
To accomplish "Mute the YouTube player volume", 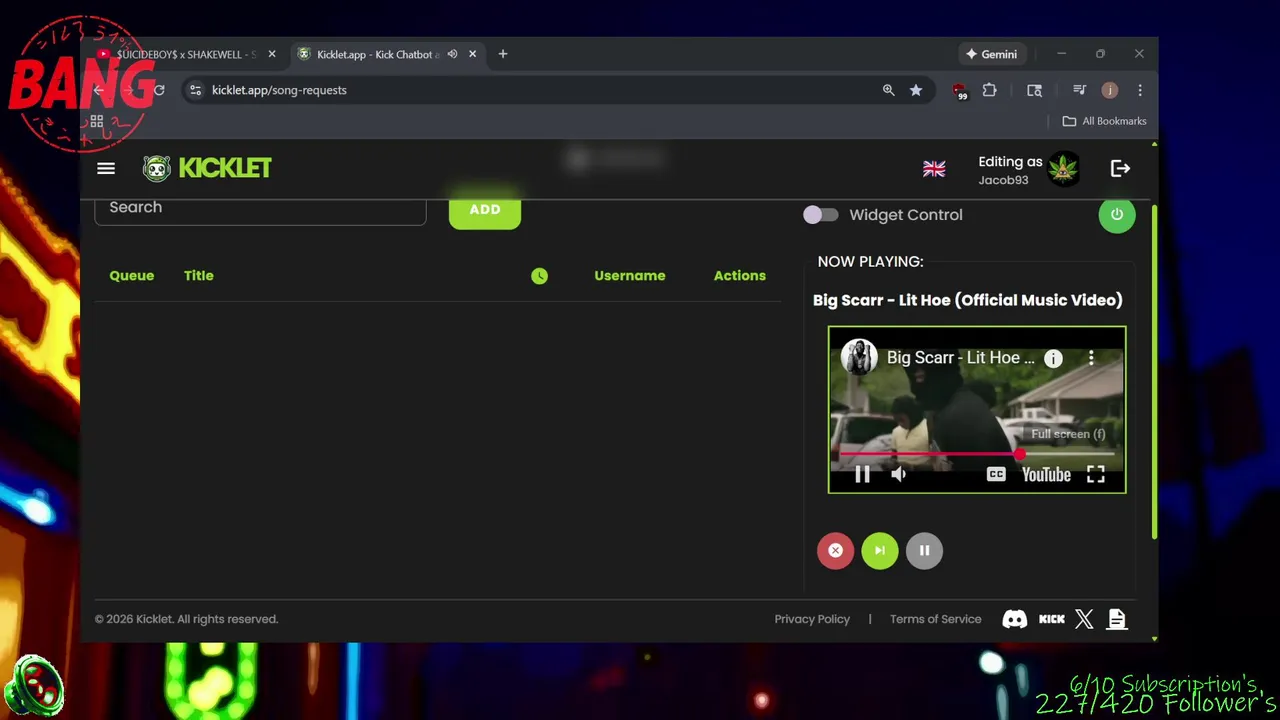I will [899, 475].
